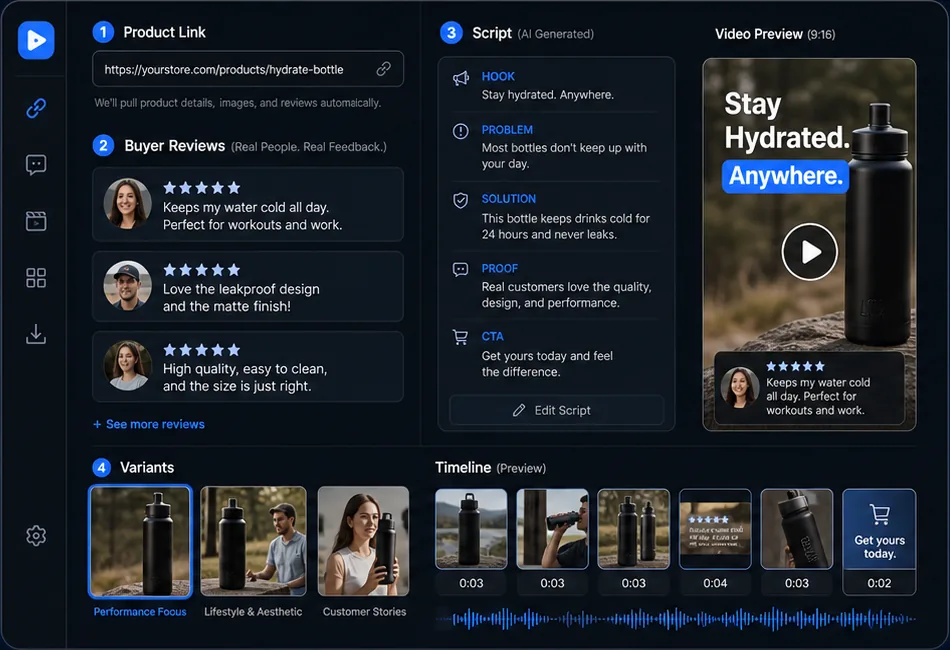950x650 pixels.
Task: Click the audio waveform track
Action: click(x=676, y=618)
